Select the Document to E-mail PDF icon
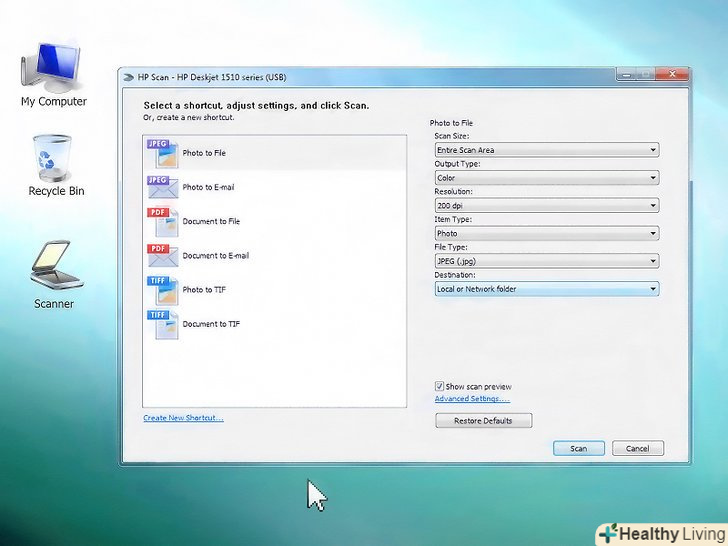 (162, 255)
